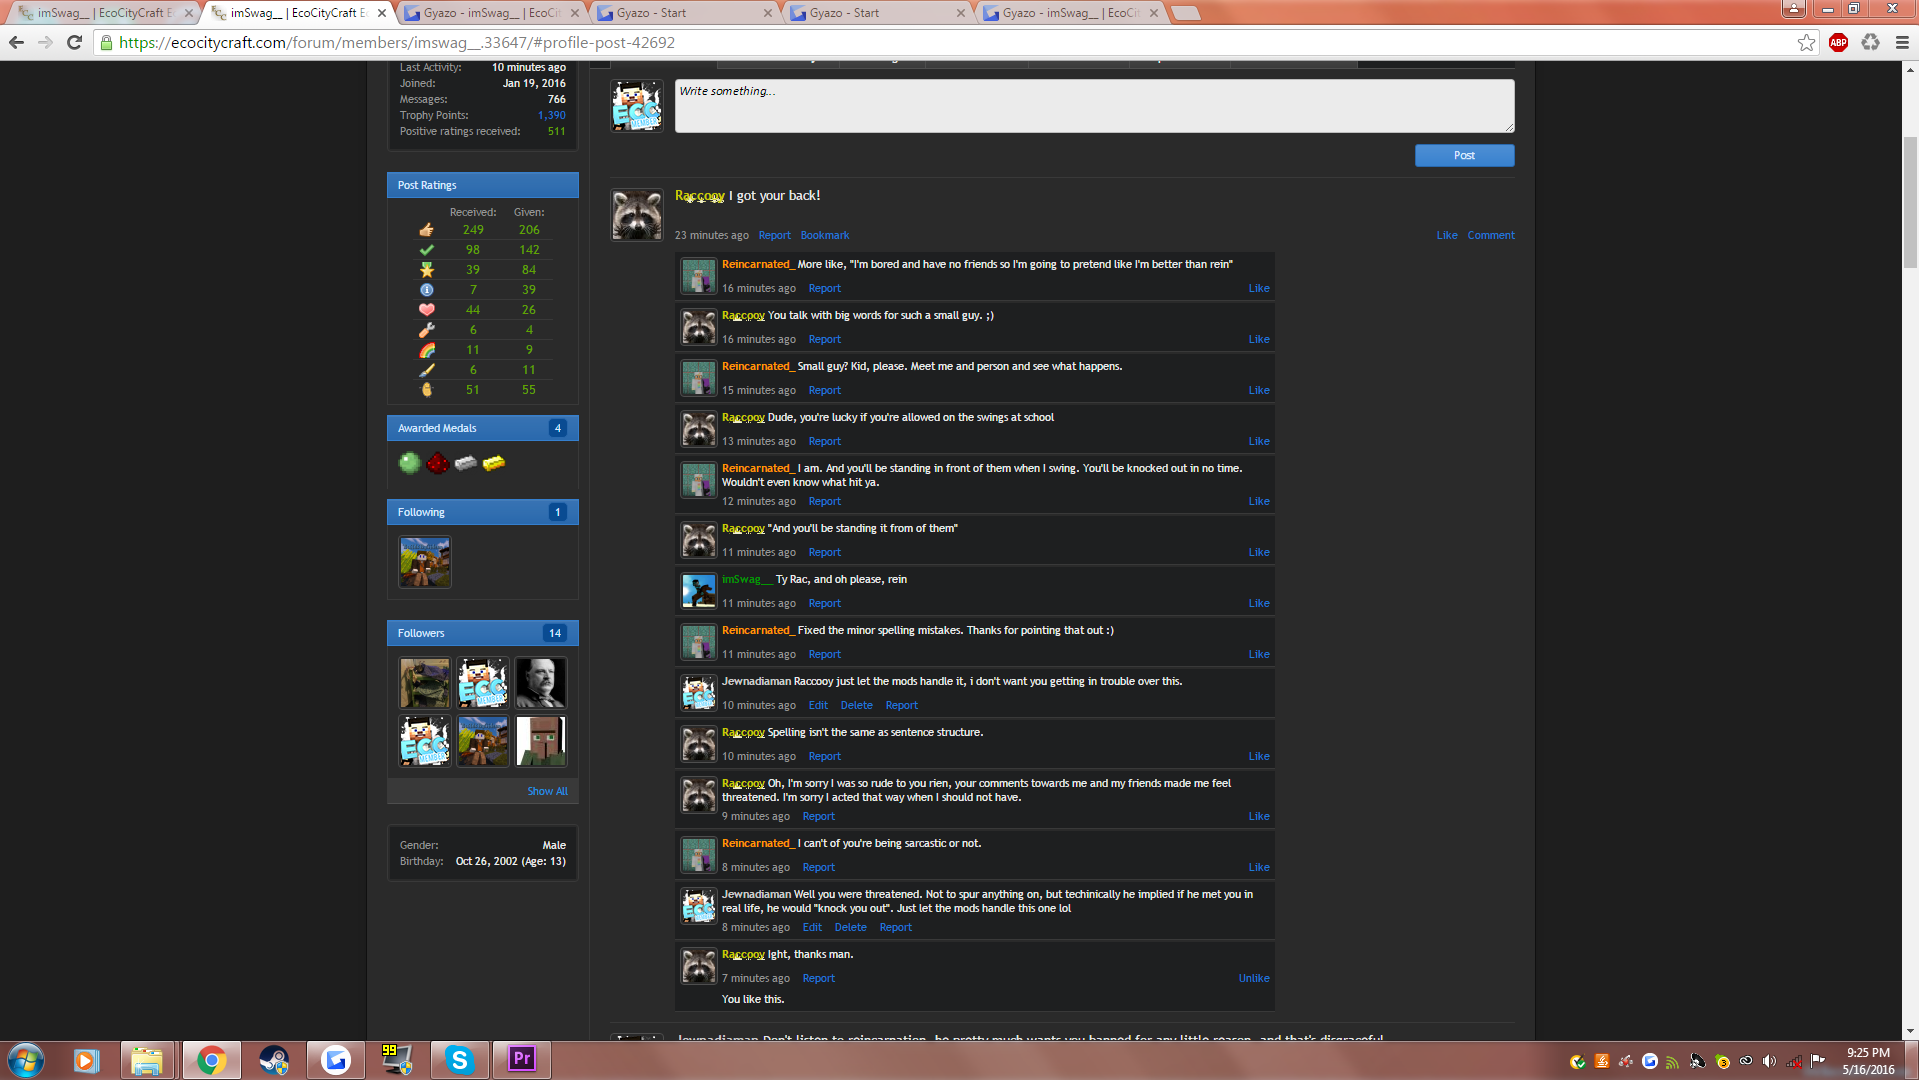The height and width of the screenshot is (1080, 1919).
Task: Click the Awarded Medals count badge
Action: tap(558, 428)
